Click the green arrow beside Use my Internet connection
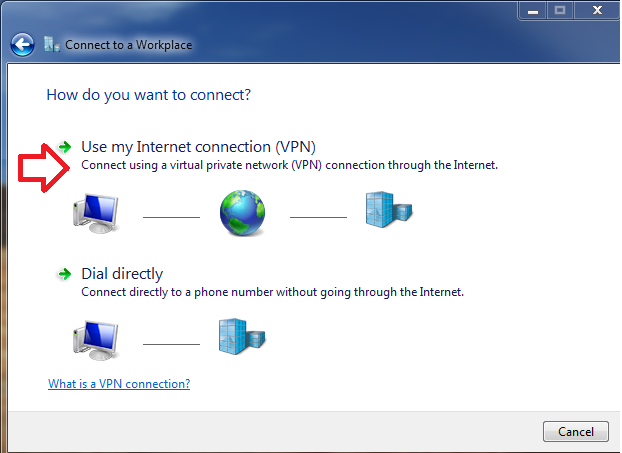Viewport: 622px width, 453px height. pos(65,147)
